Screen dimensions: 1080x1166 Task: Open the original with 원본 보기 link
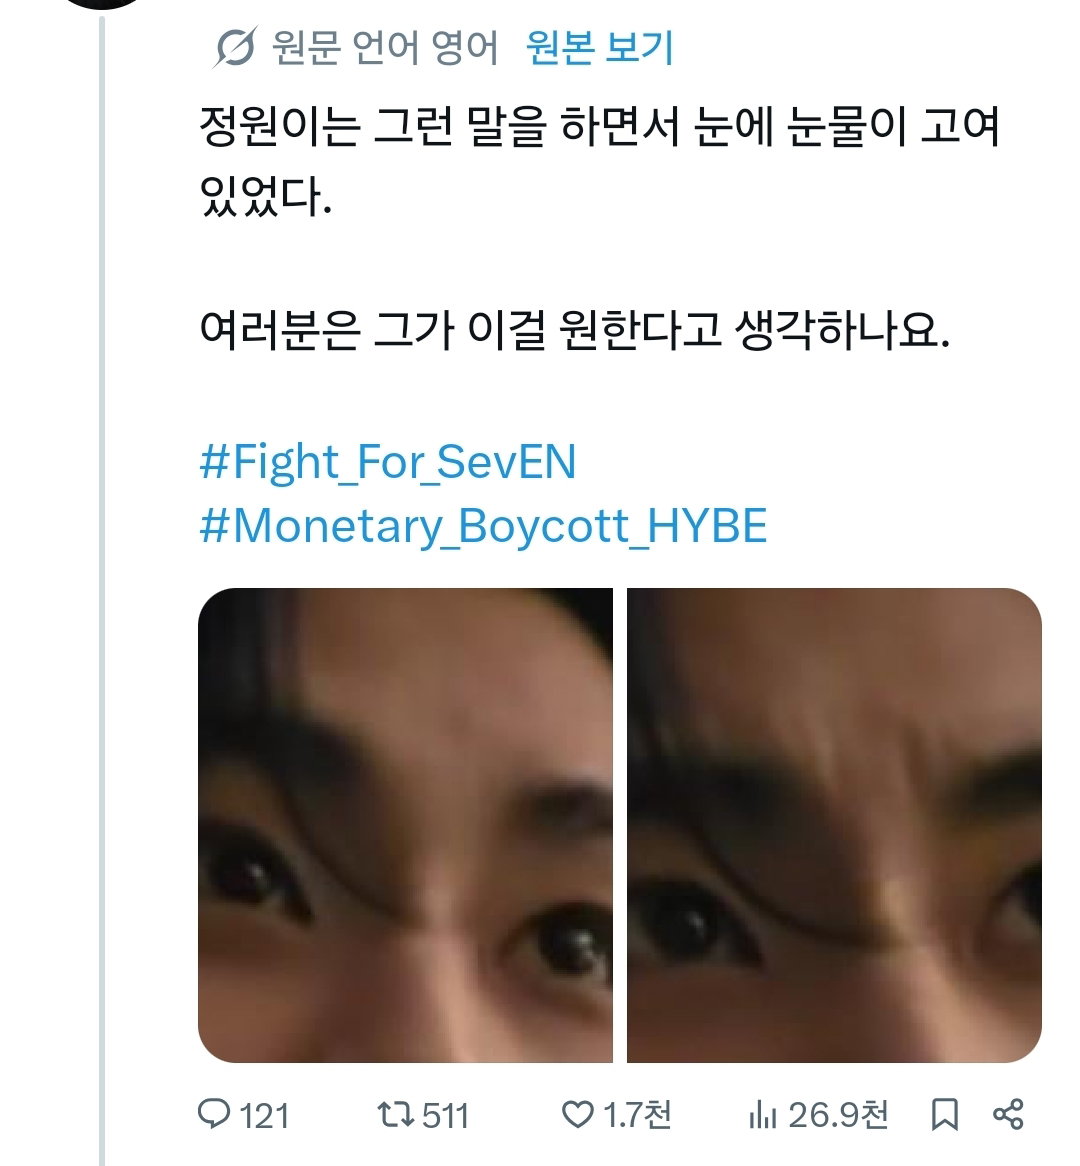[600, 48]
